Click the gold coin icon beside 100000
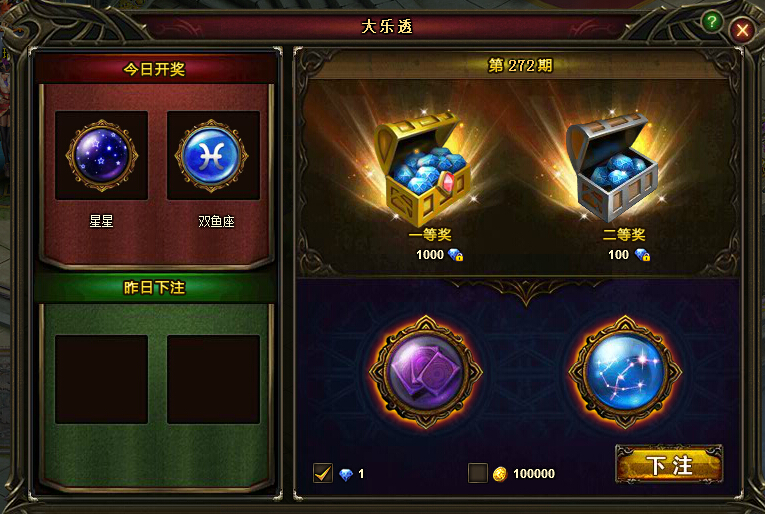Screen dimensions: 765x514 tap(500, 474)
